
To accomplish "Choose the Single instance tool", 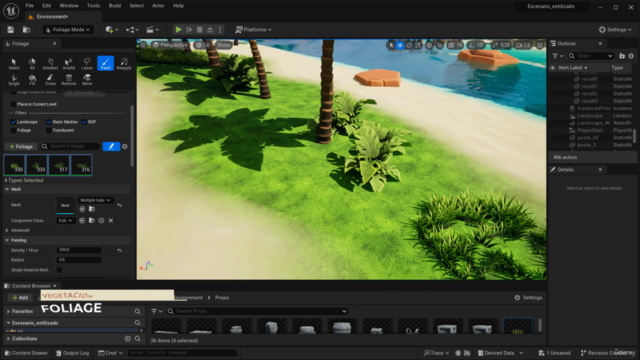I will click(14, 79).
